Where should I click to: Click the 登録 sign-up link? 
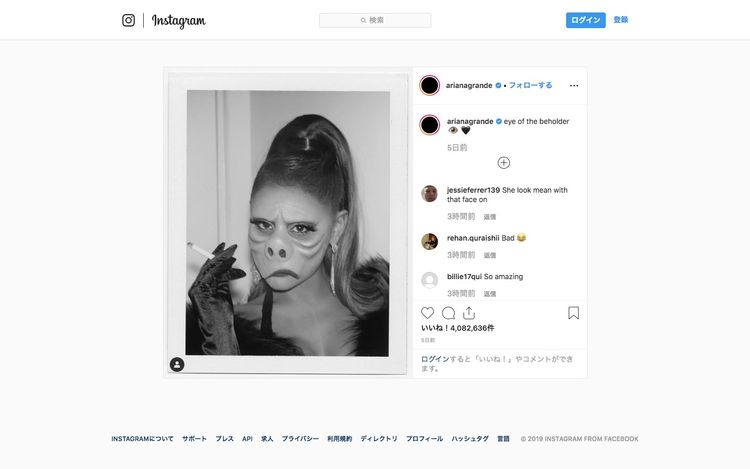click(621, 20)
